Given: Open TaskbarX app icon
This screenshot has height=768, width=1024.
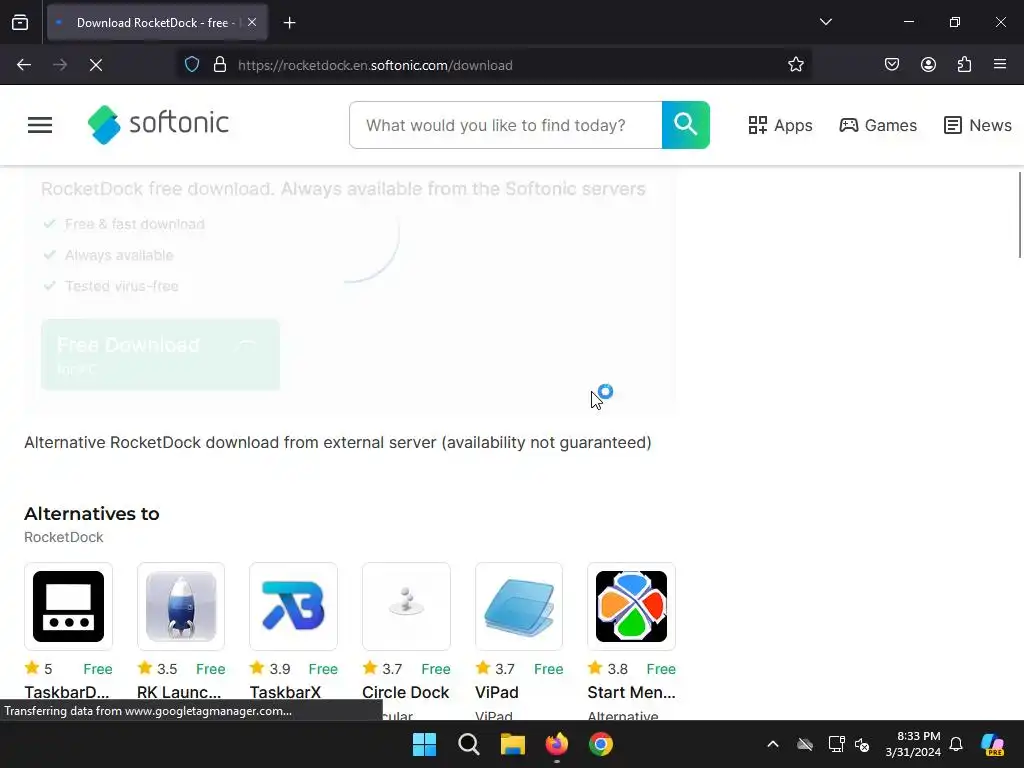Looking at the screenshot, I should [293, 607].
